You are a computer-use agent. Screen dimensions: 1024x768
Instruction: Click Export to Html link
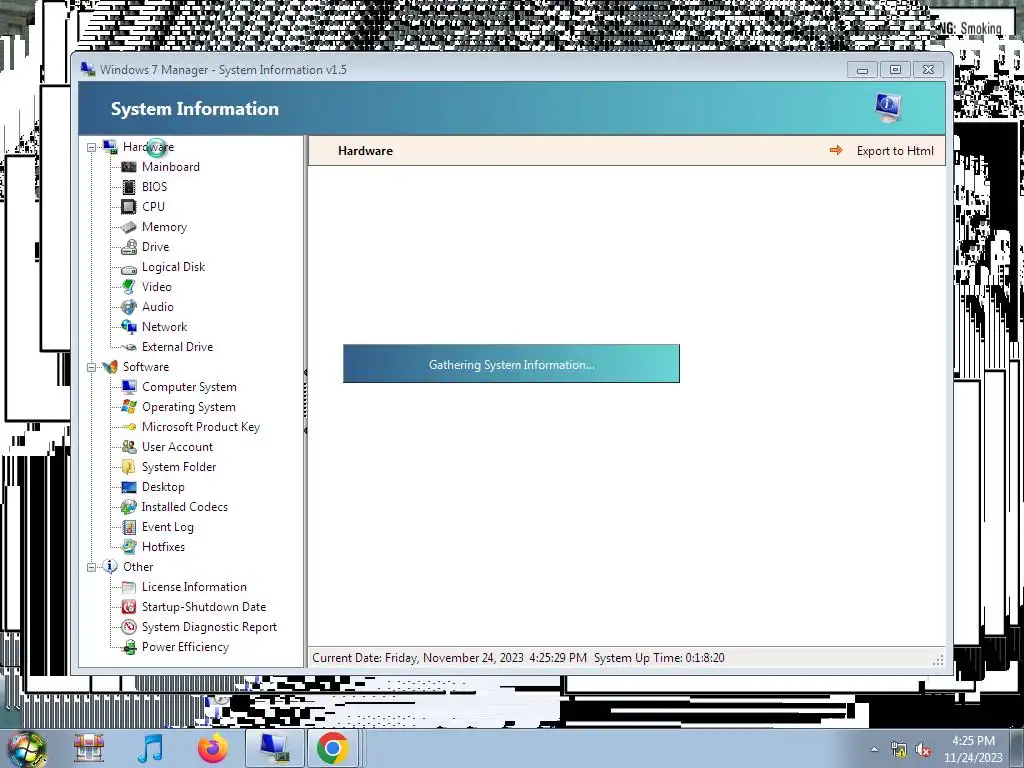(895, 151)
